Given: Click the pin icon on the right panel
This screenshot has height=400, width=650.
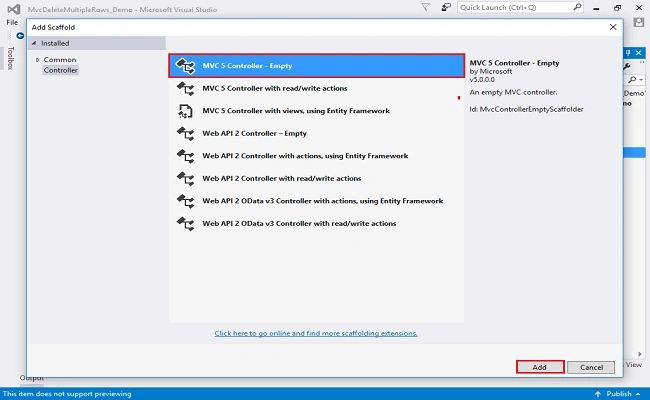Looking at the screenshot, I should [628, 53].
